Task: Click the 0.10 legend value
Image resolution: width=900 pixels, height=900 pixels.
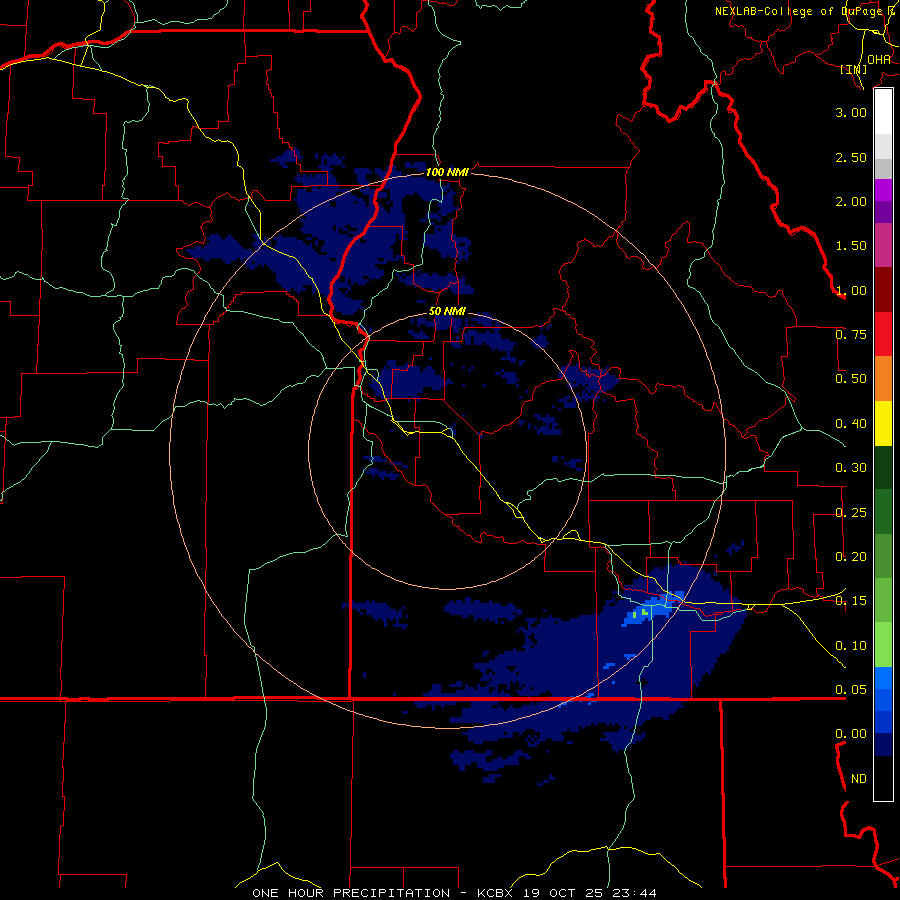Action: [x=851, y=646]
